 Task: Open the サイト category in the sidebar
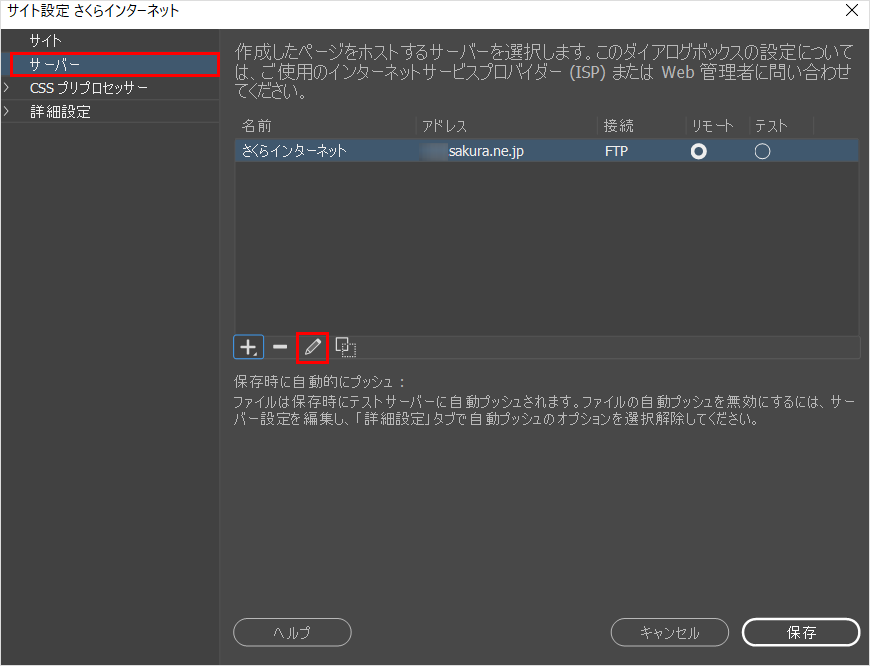tap(46, 40)
